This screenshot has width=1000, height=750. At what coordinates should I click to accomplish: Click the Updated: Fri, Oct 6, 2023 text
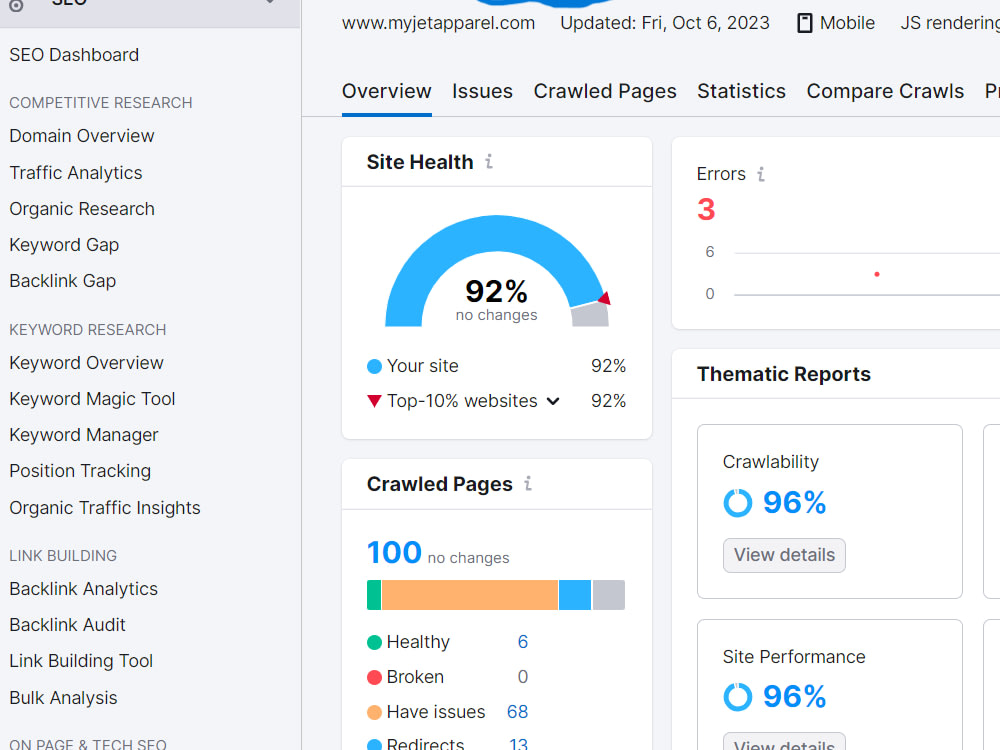(665, 24)
